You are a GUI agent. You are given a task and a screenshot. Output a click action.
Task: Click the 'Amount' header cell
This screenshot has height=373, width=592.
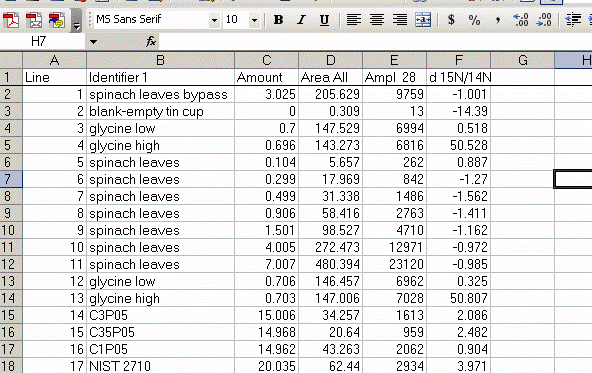267,77
